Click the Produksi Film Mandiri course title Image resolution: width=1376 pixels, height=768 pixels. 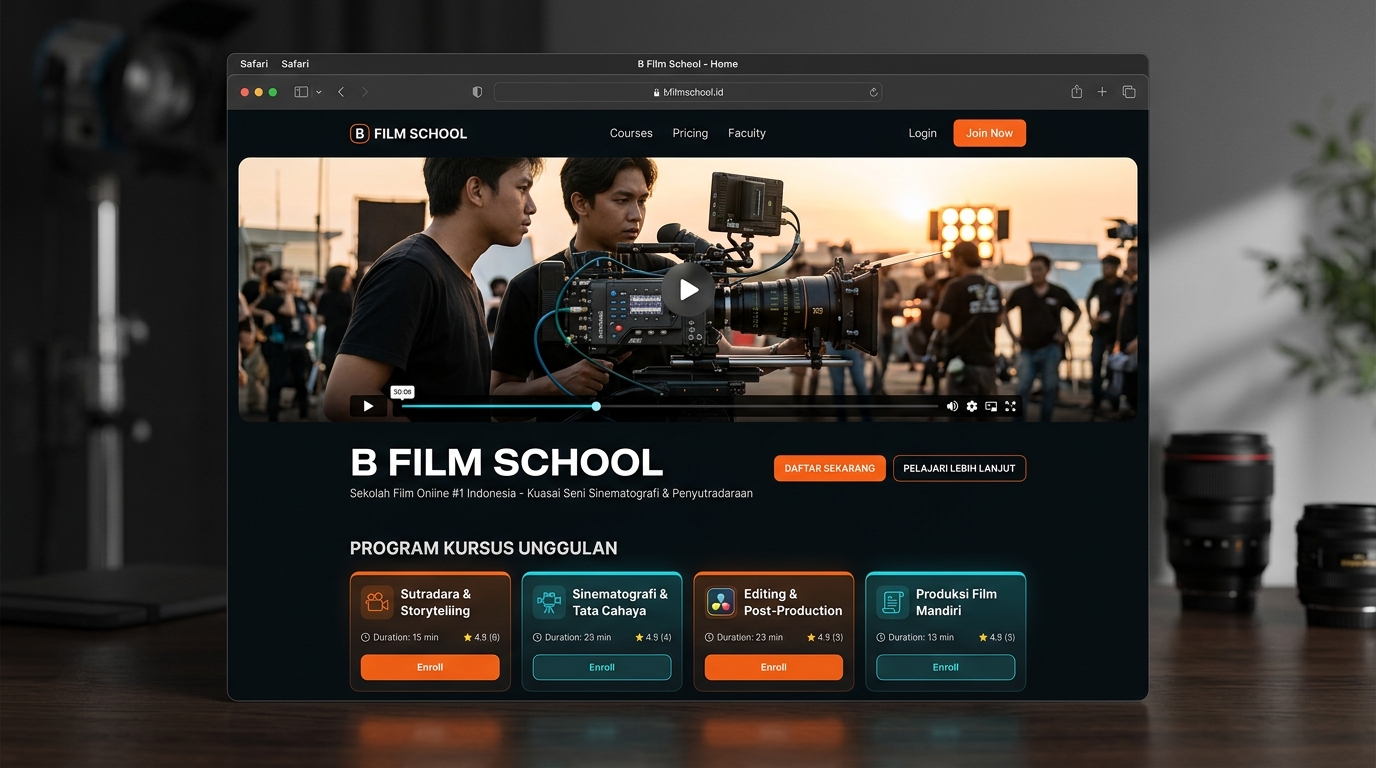point(956,602)
